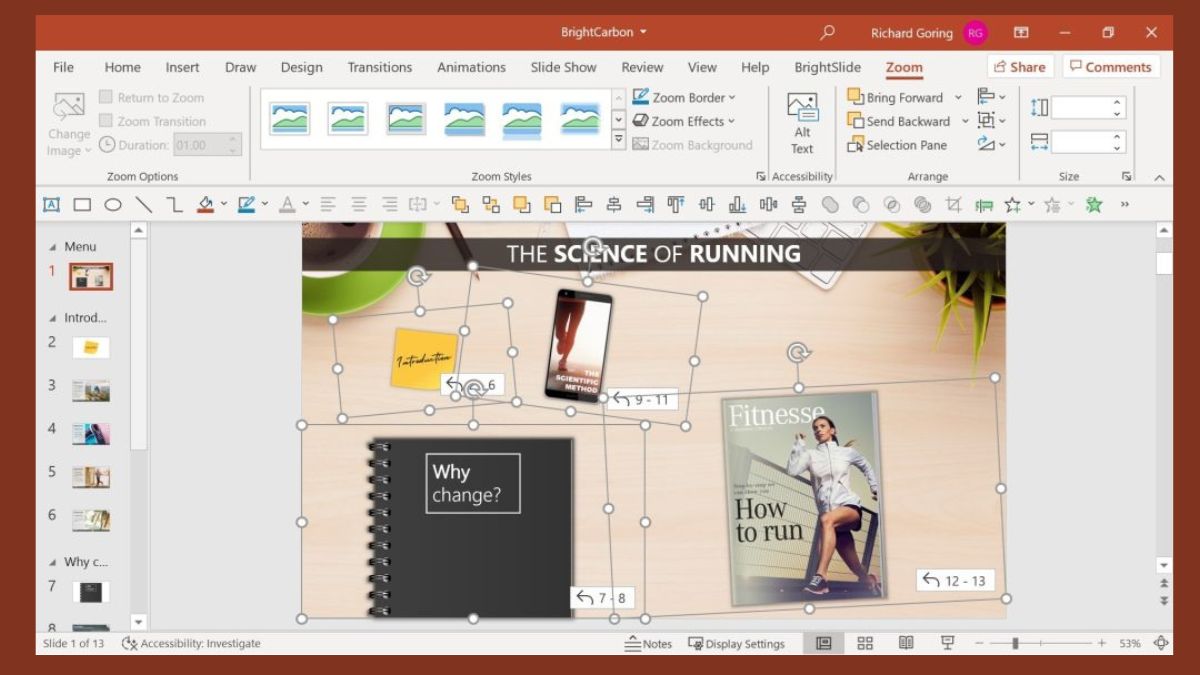This screenshot has width=1200, height=675.
Task: Click the Crop tool icon
Action: click(953, 204)
